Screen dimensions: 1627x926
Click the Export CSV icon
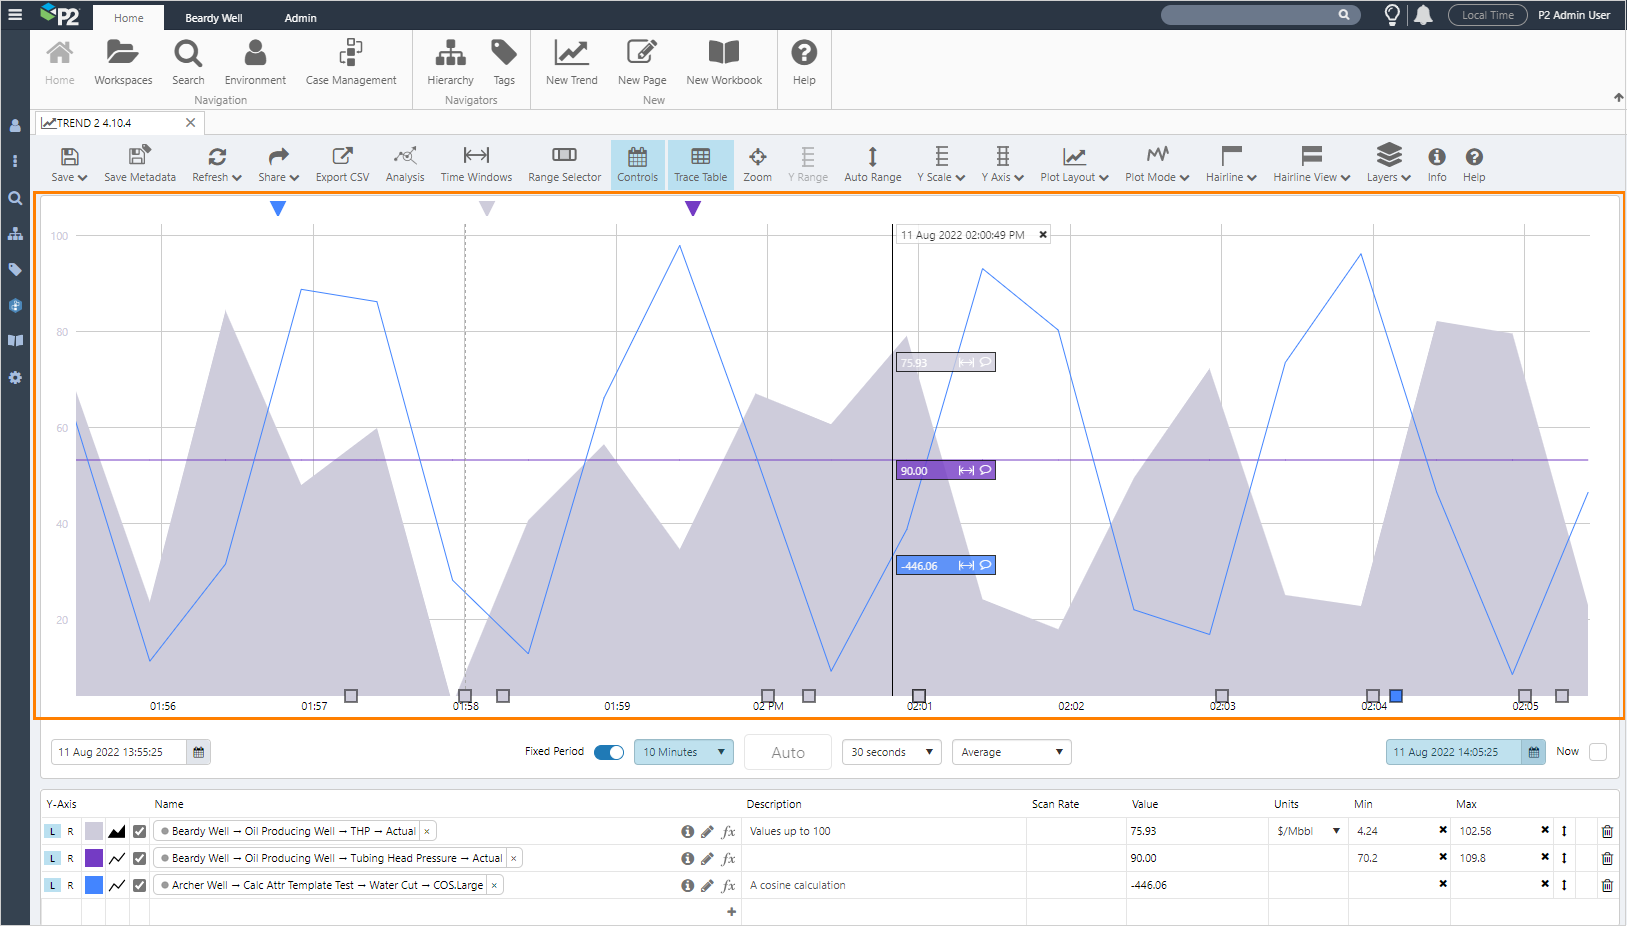342,164
